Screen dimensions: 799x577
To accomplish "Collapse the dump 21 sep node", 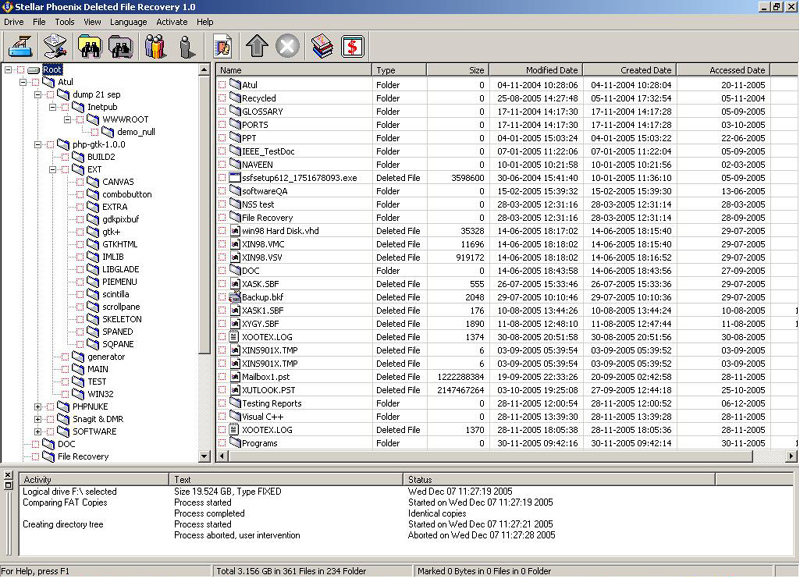I will [37, 95].
